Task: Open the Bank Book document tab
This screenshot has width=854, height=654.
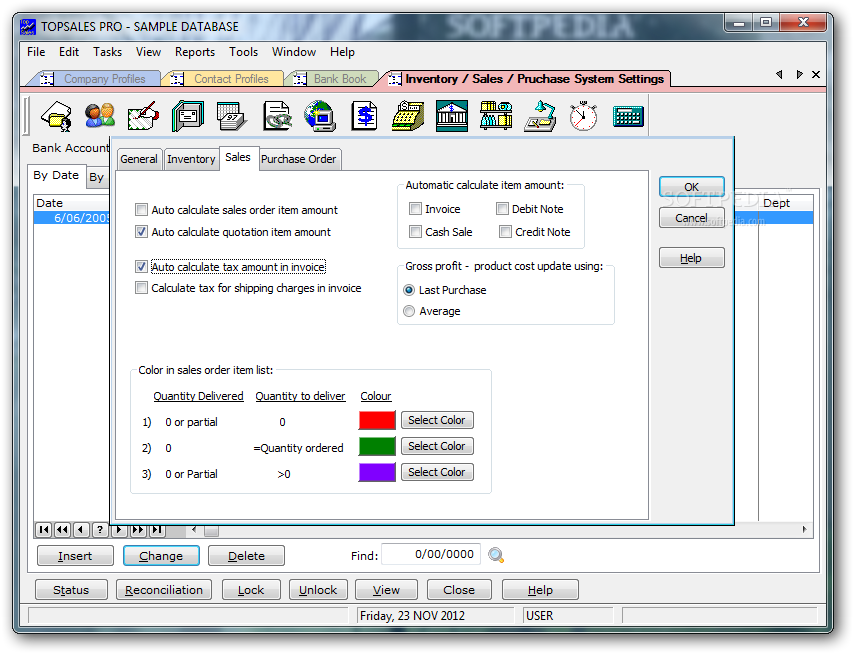Action: coord(334,79)
